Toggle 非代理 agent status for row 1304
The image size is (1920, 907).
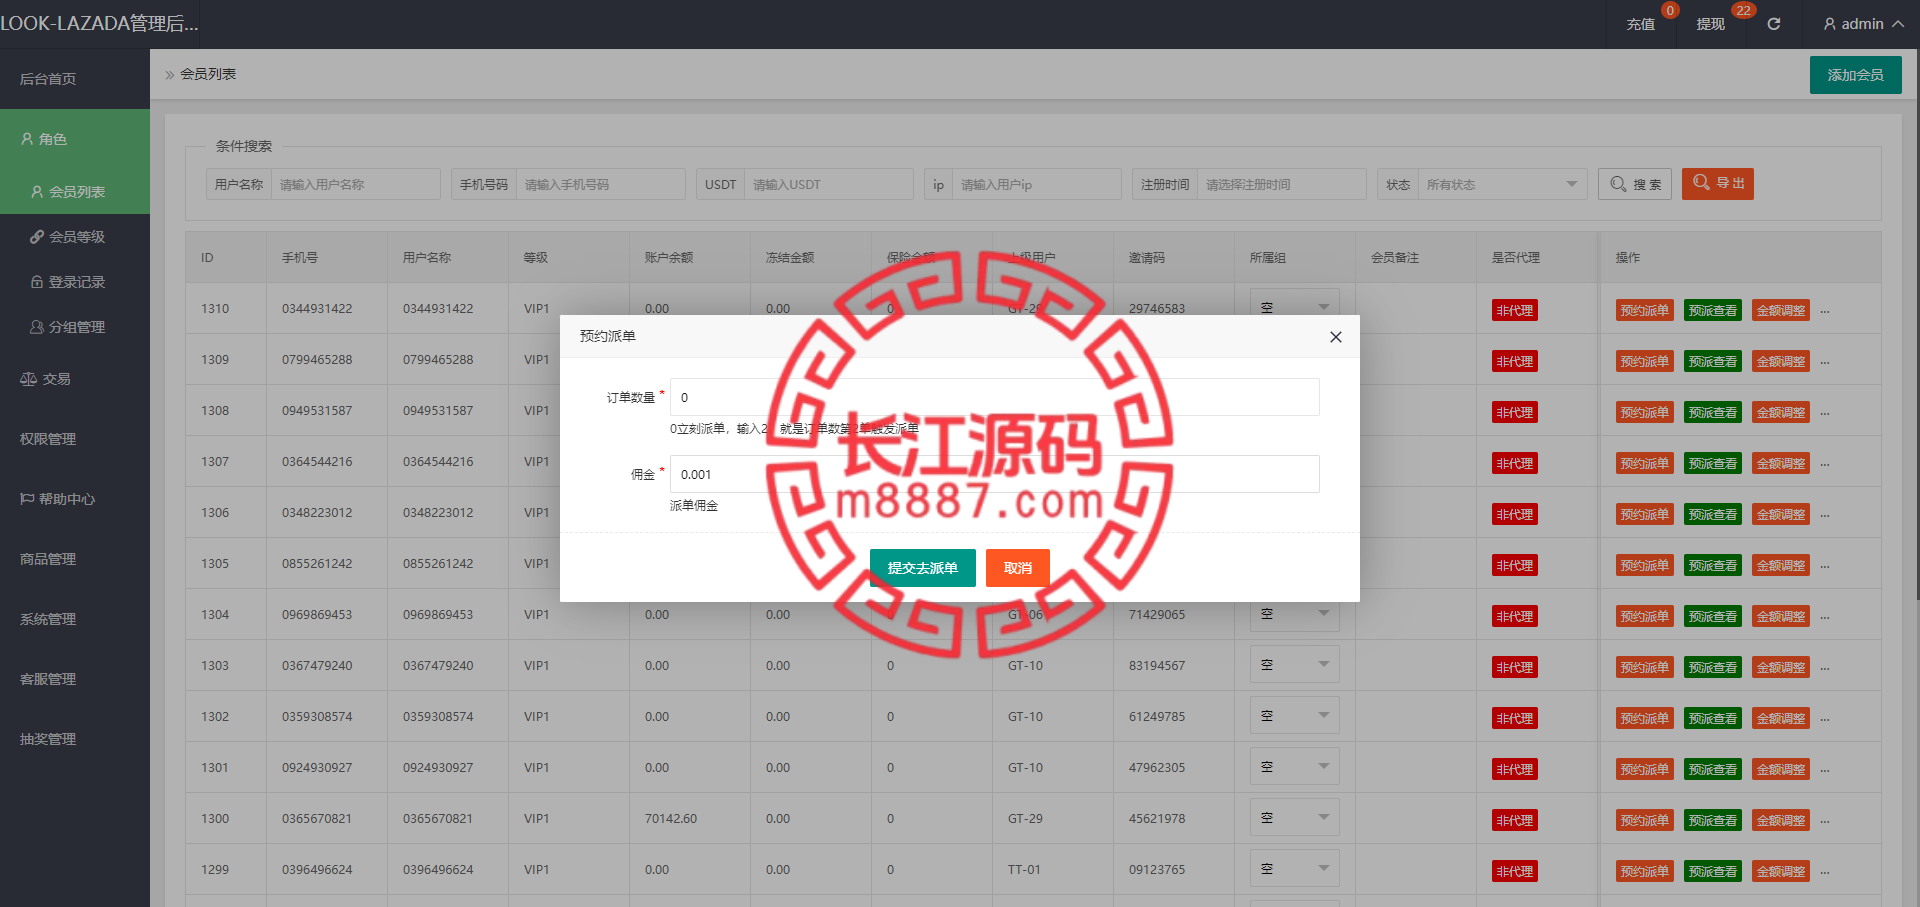tap(1514, 617)
